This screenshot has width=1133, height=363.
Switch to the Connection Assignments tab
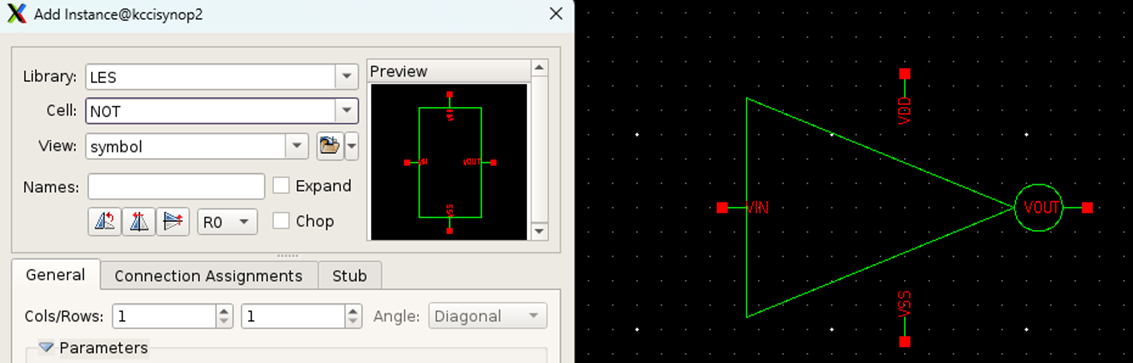[208, 276]
